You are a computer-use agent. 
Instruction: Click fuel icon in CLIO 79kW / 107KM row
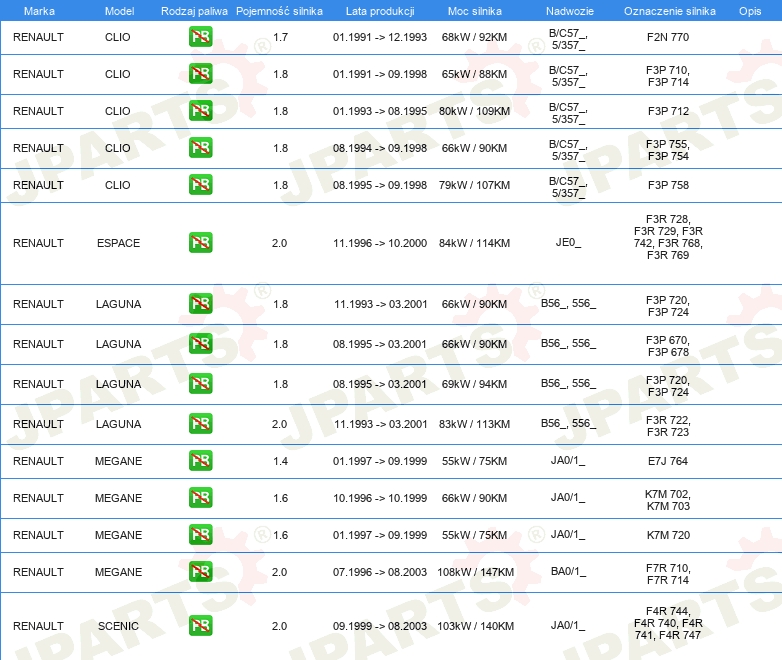[x=200, y=185]
